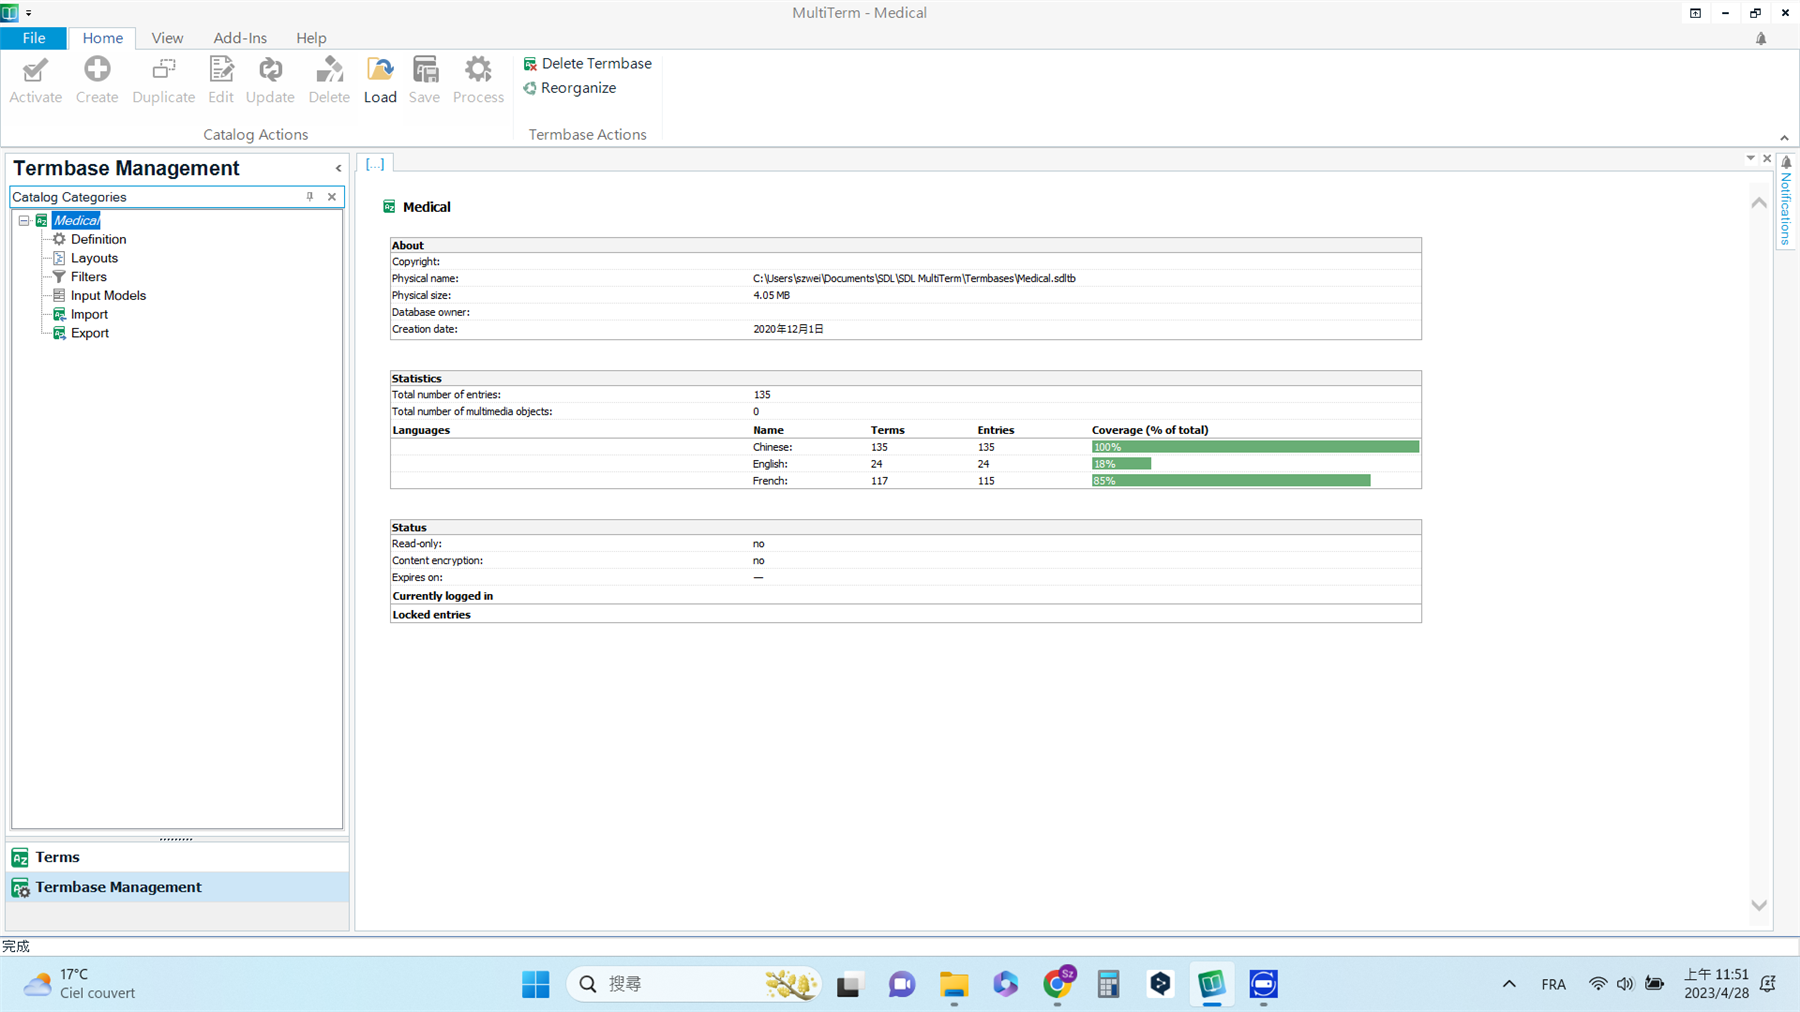Click the Load ribbon icon
The image size is (1800, 1012).
point(380,80)
